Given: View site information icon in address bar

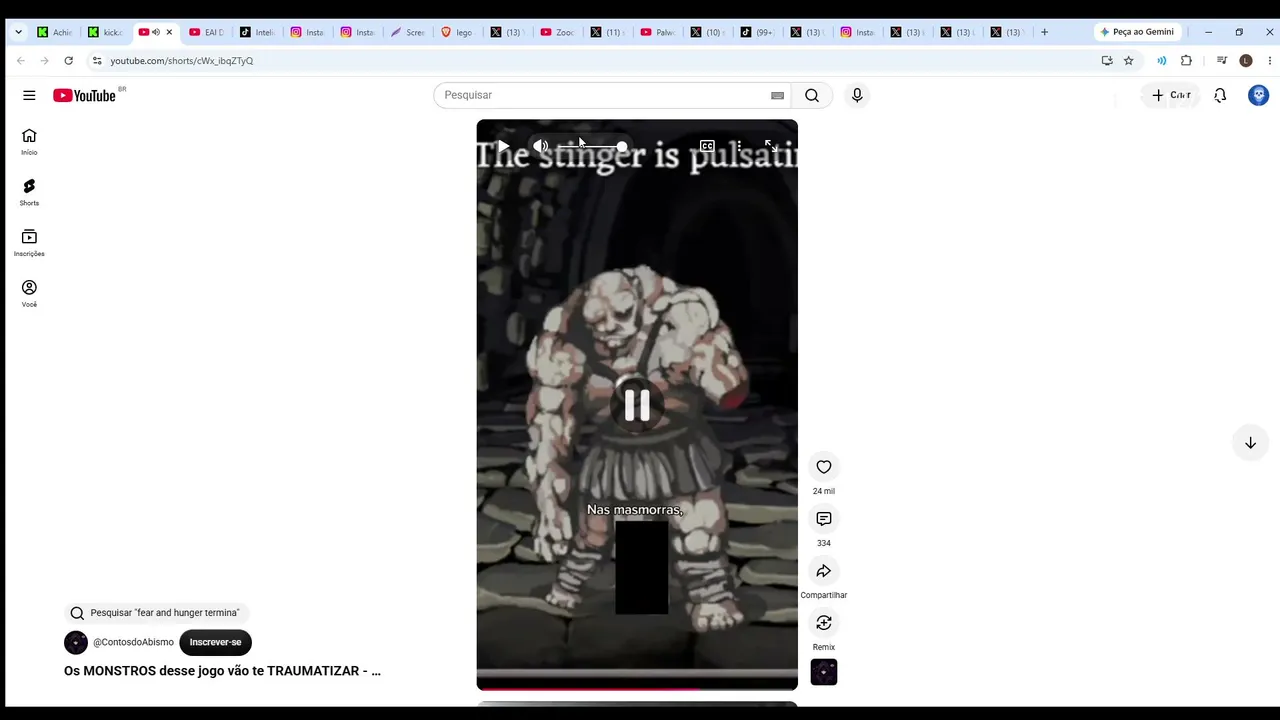Looking at the screenshot, I should 96,61.
